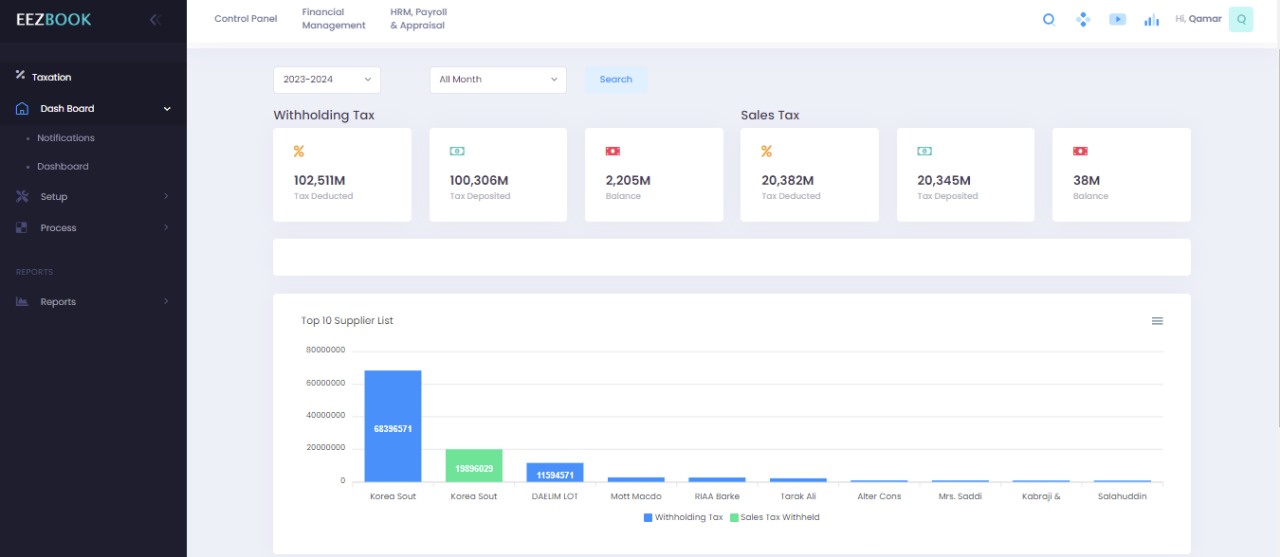Open HRM, Payroll & Appraisal menu
The image size is (1280, 557).
(x=418, y=19)
